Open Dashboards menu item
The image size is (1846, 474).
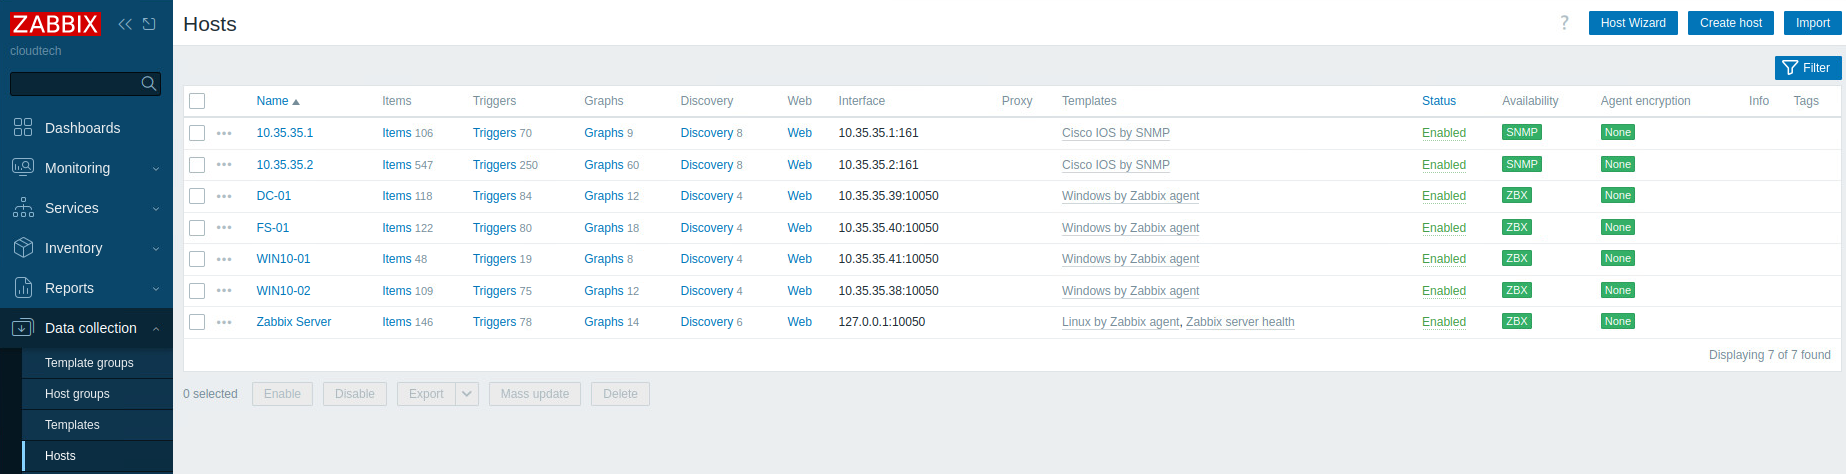[x=82, y=128]
